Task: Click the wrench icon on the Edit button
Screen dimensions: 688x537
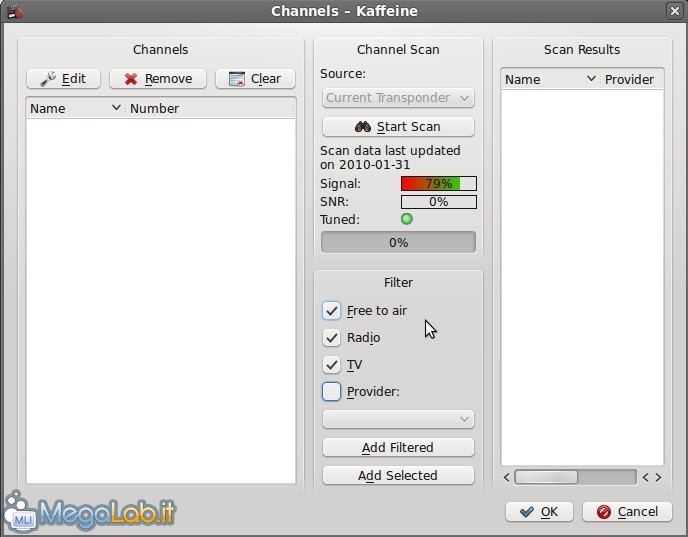Action: click(48, 79)
